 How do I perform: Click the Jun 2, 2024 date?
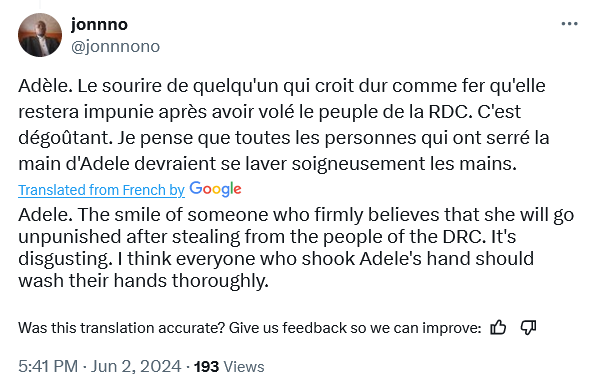(x=136, y=366)
